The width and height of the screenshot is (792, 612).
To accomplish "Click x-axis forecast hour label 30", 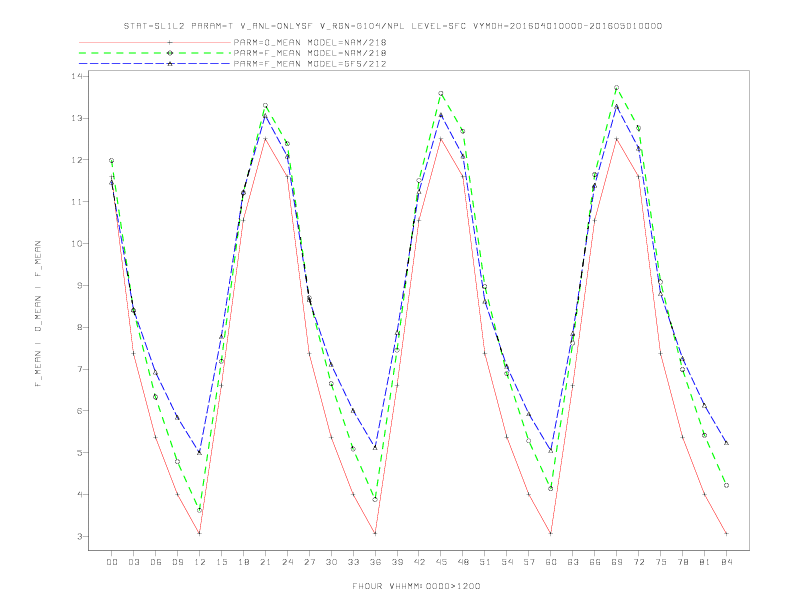I will click(x=331, y=562).
